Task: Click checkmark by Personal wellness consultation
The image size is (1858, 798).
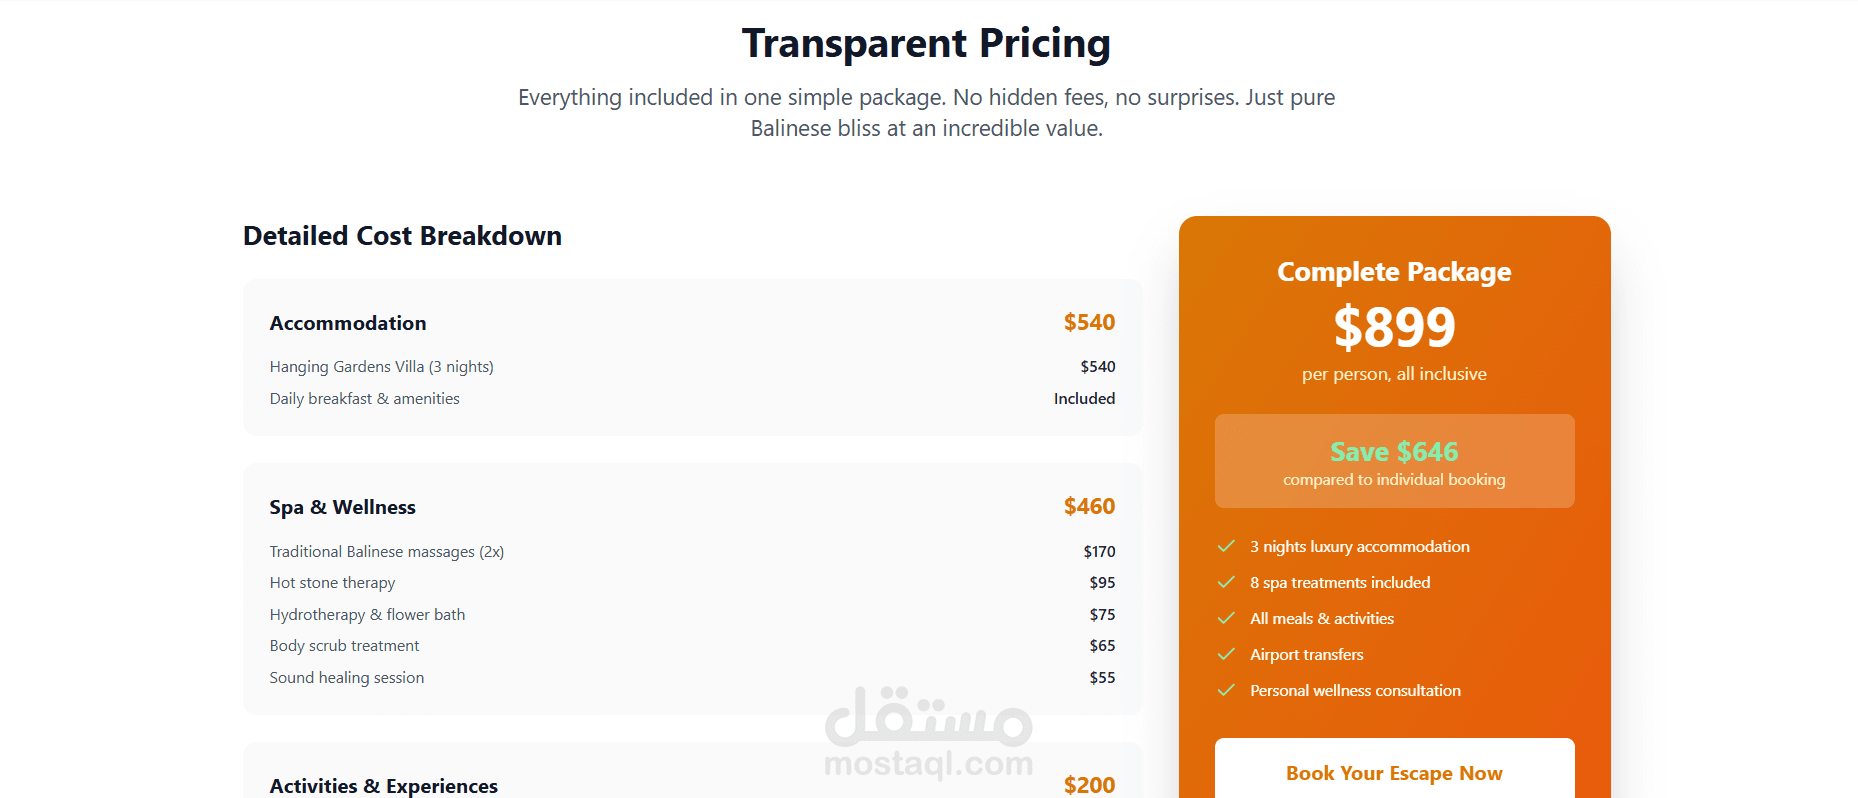Action: click(x=1226, y=690)
